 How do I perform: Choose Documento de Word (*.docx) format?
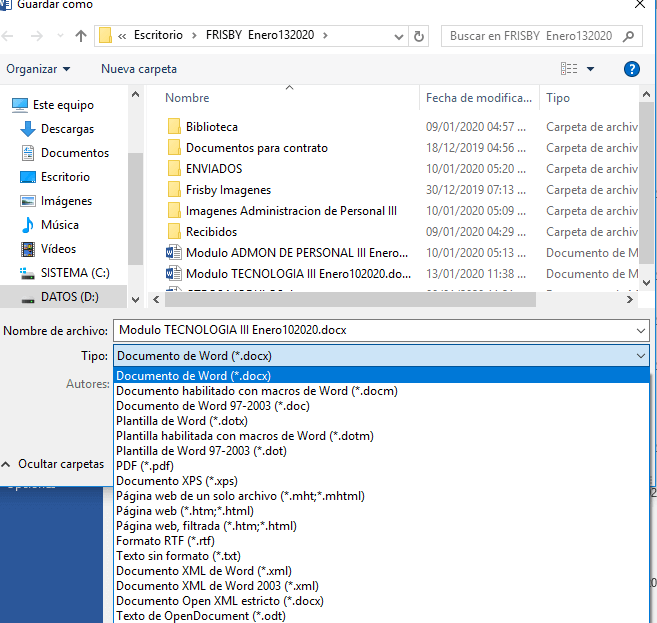click(x=381, y=375)
